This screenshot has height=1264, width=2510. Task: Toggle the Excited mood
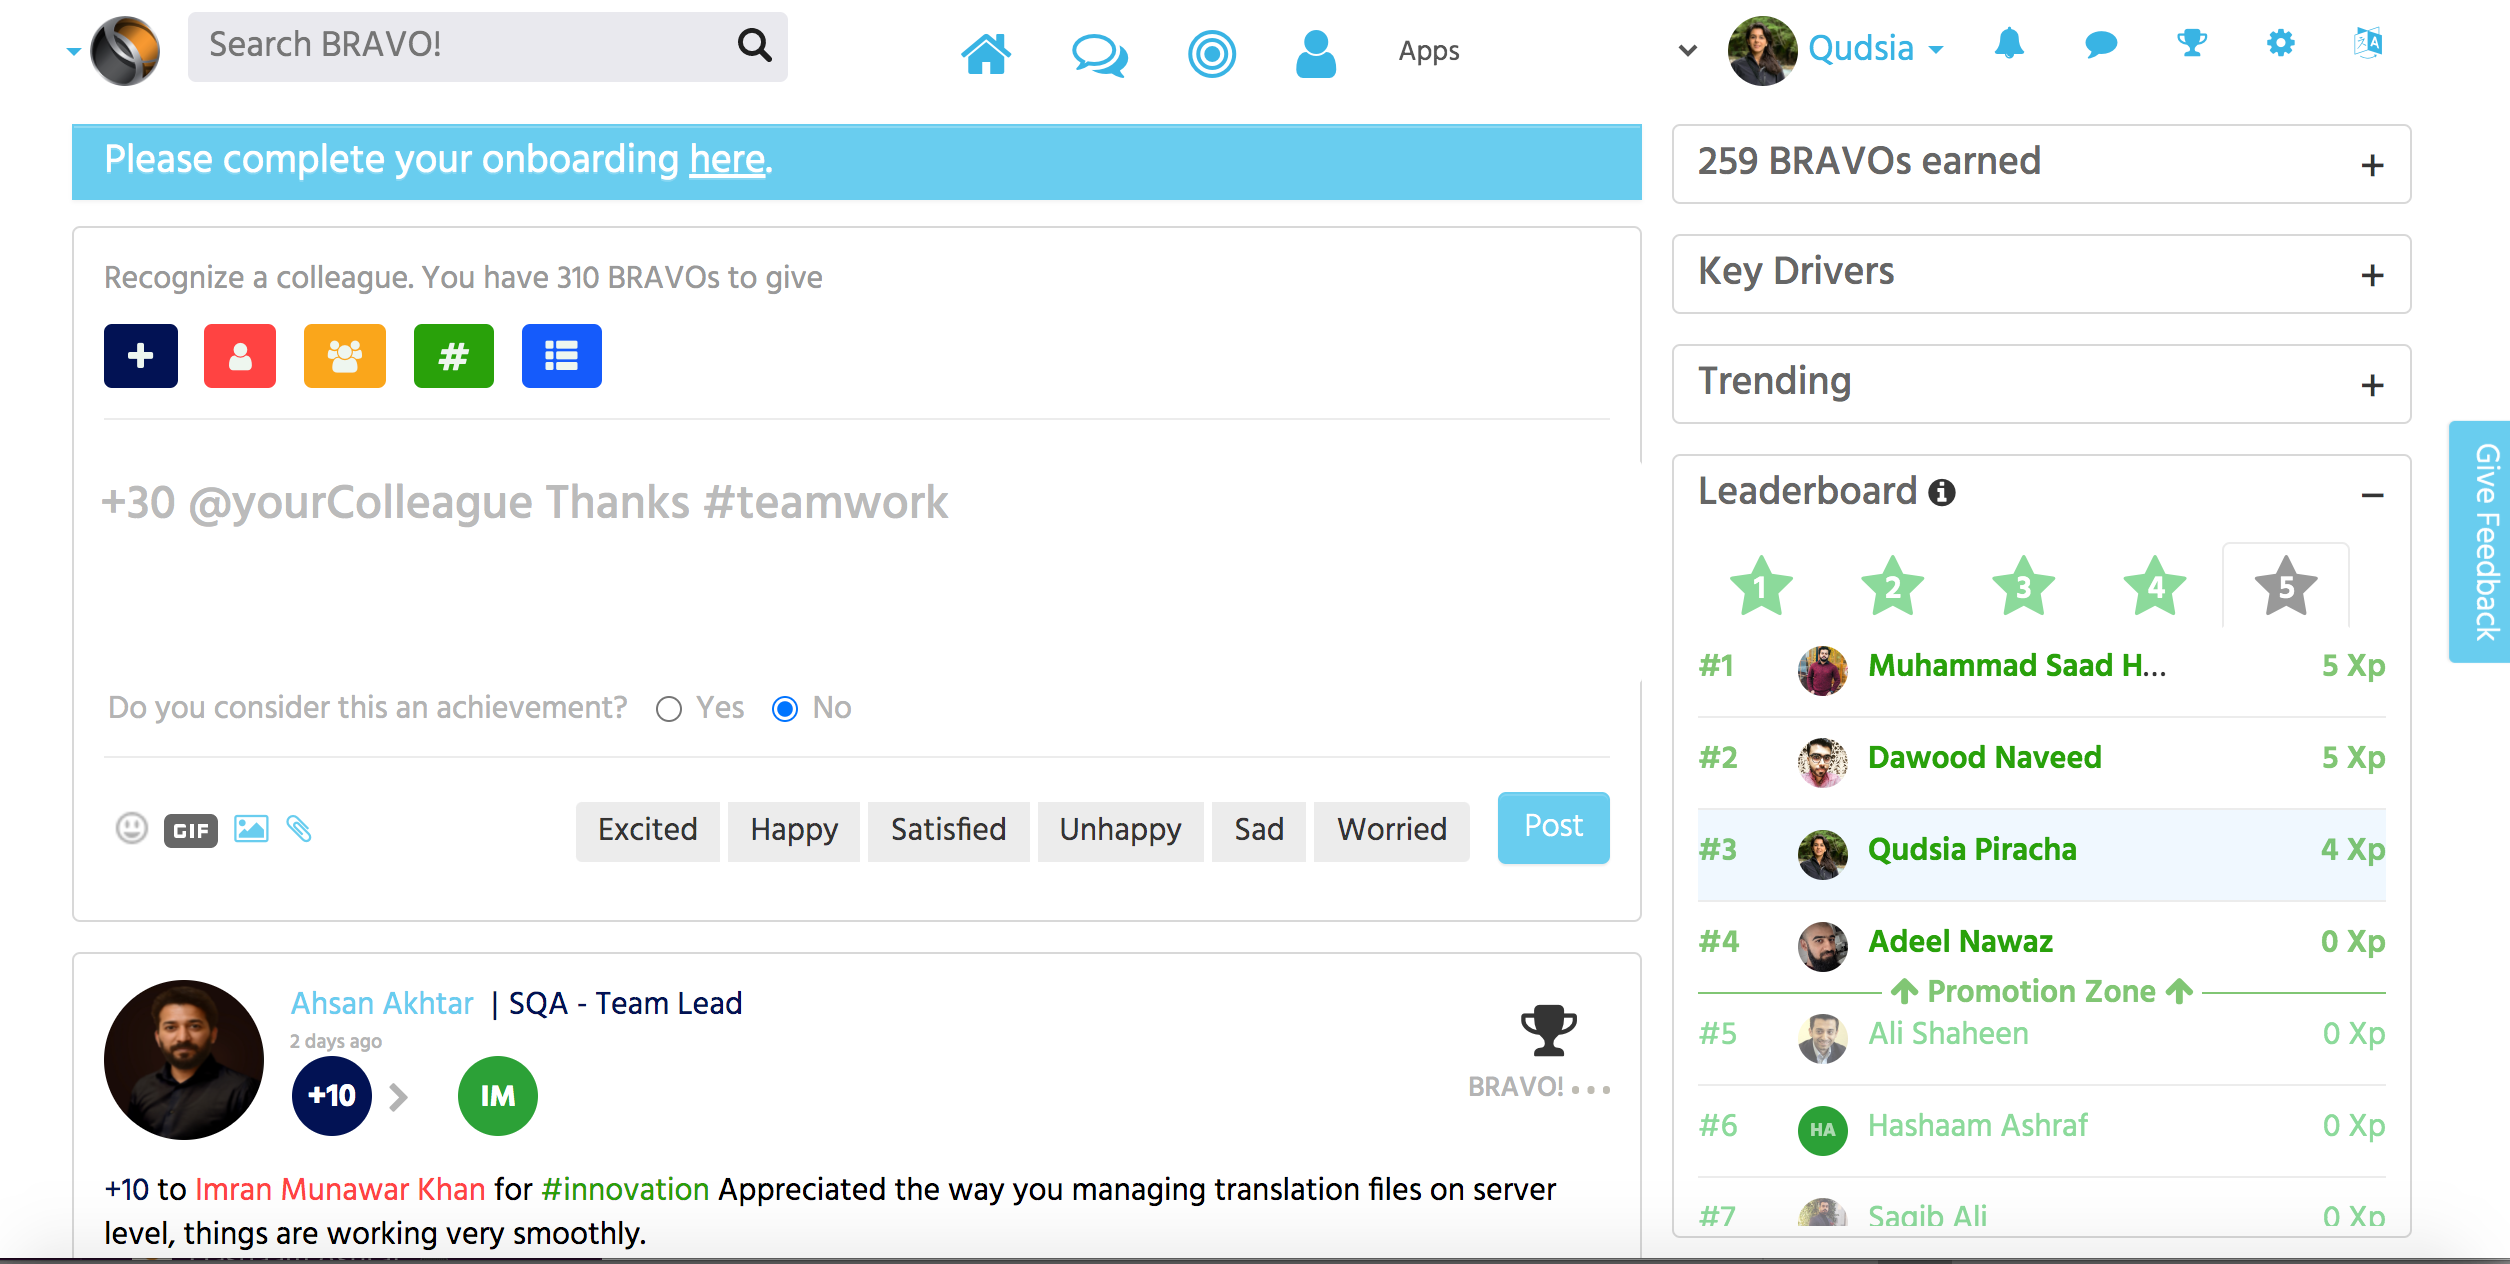(x=648, y=831)
